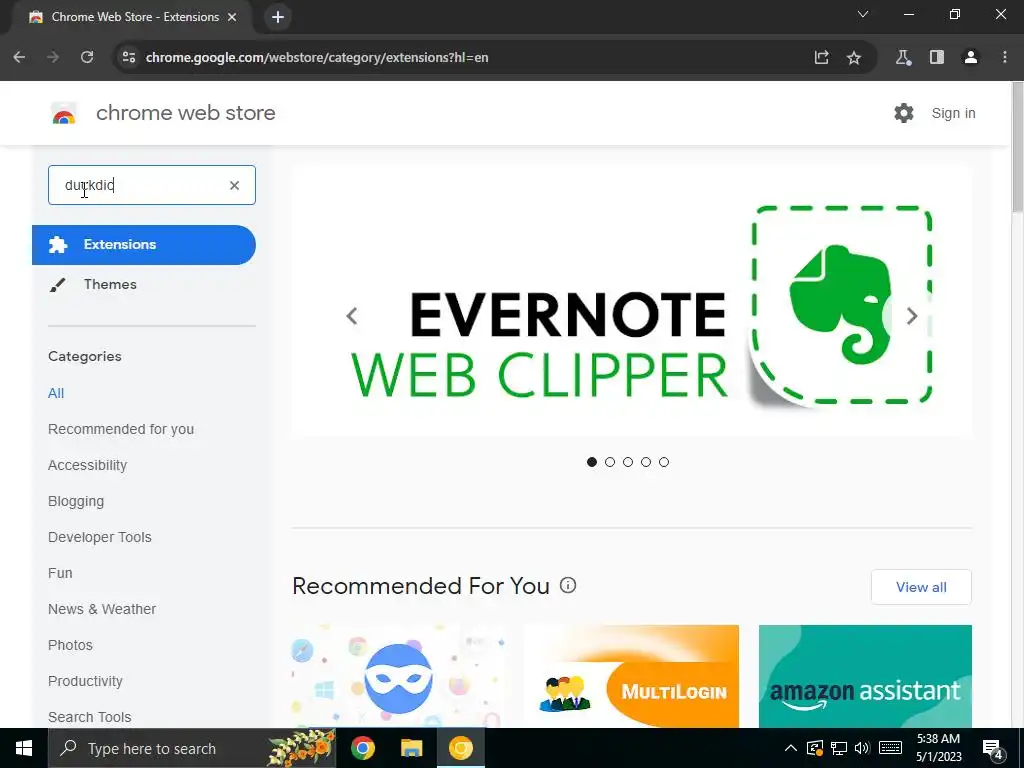Select first carousel dot
Screen dimensions: 1024x768
click(592, 462)
